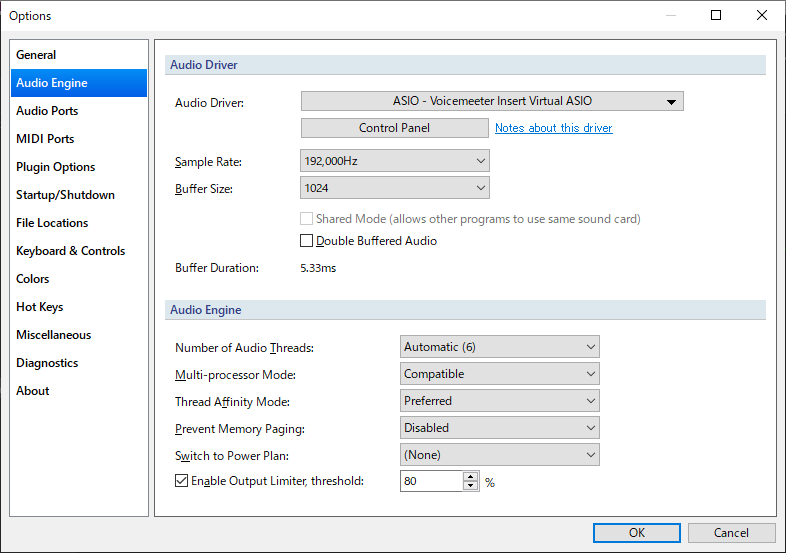
Task: Open Number of Audio Threads dropdown
Action: 499,347
